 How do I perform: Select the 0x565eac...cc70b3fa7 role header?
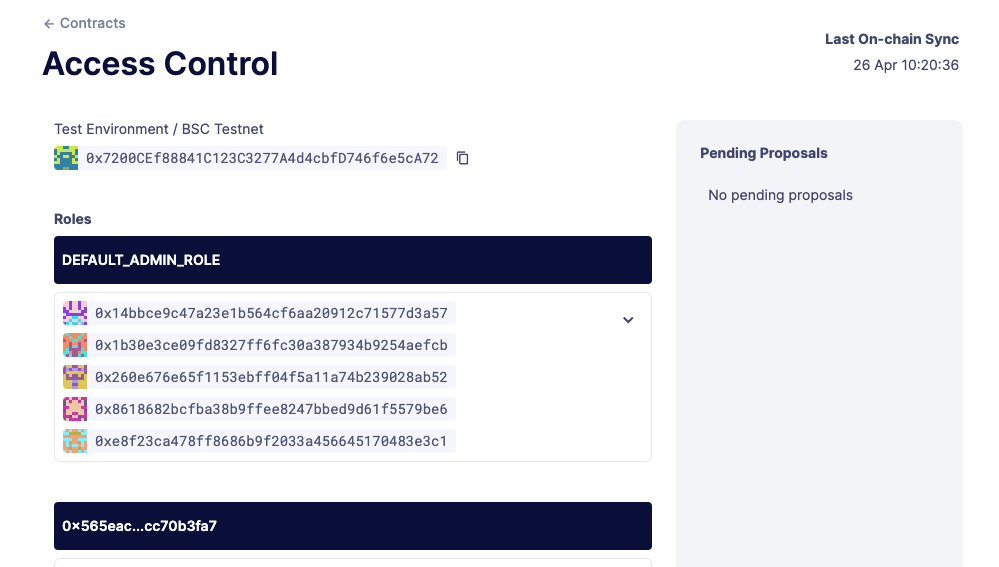point(352,526)
